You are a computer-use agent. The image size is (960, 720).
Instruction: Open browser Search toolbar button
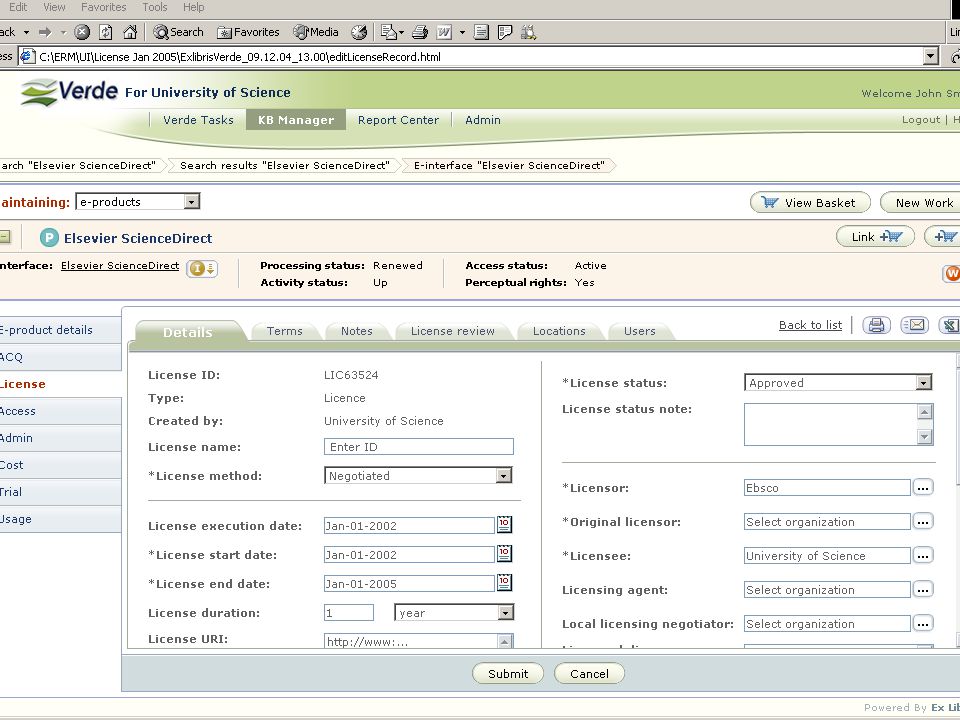click(x=178, y=32)
